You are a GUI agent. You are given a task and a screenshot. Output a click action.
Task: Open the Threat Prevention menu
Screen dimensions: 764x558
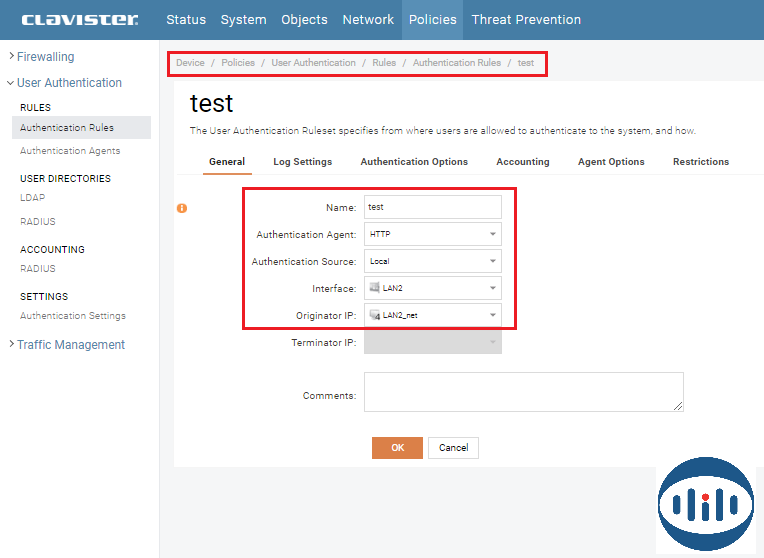pos(525,19)
